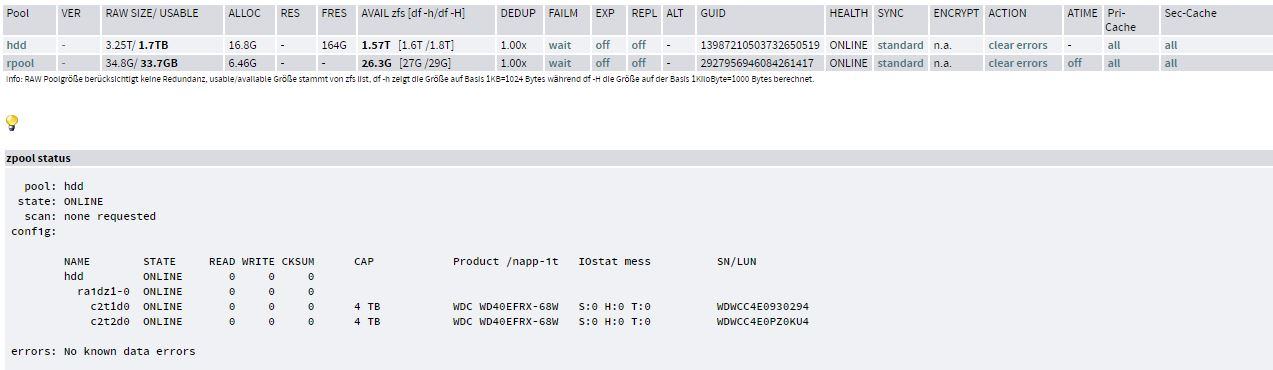
Task: Click FRES value '164G'
Action: (333, 45)
